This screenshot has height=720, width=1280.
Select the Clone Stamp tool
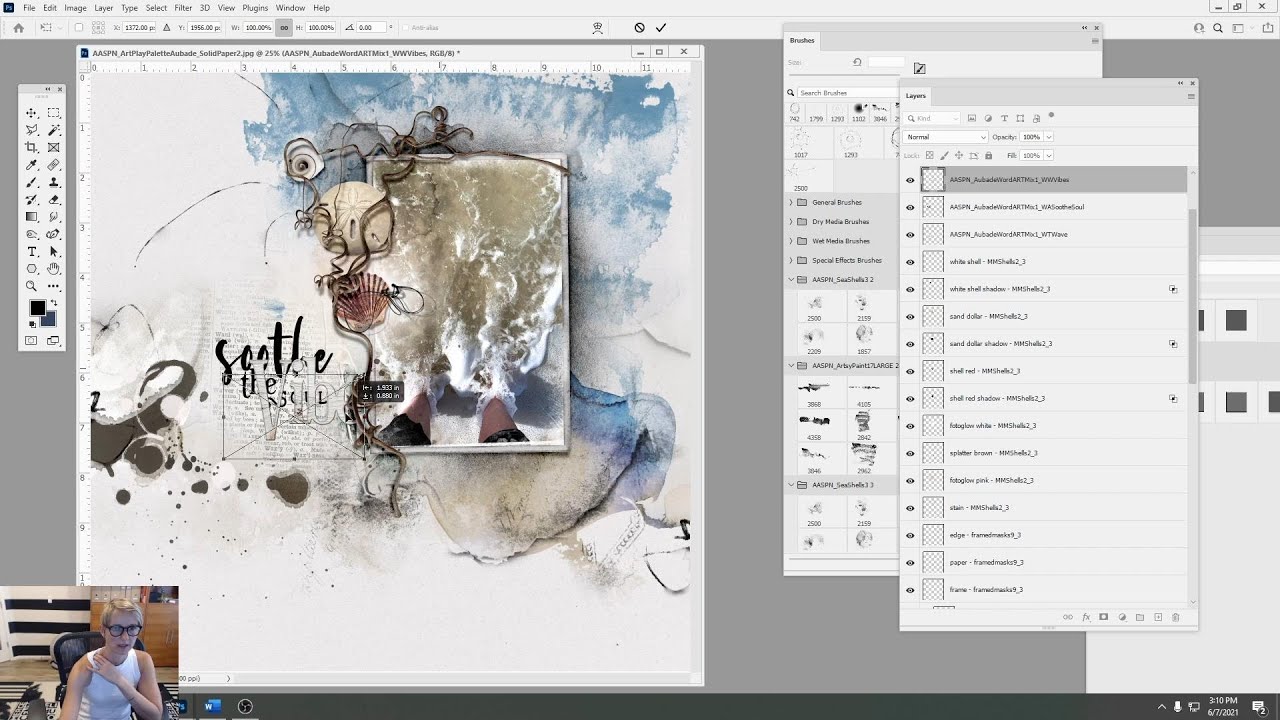pyautogui.click(x=53, y=182)
